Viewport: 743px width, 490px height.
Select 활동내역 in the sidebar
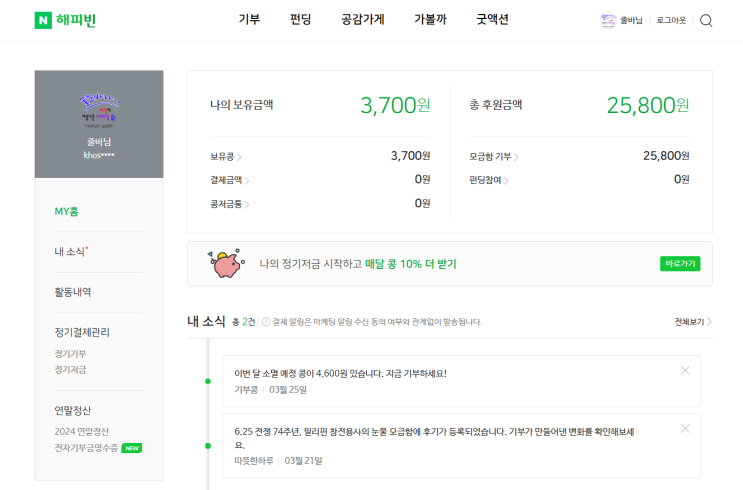[x=73, y=292]
